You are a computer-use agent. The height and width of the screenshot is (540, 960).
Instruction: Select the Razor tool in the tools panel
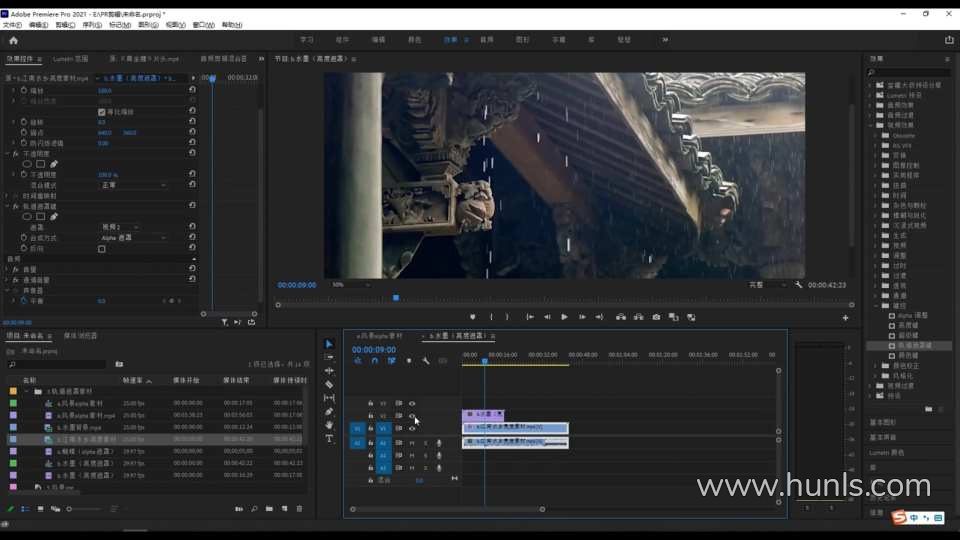coord(329,384)
